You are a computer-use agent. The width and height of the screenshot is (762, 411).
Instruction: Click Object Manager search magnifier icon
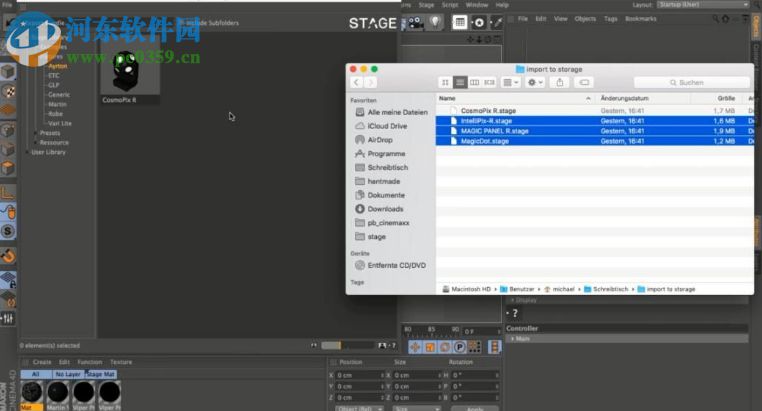point(715,19)
